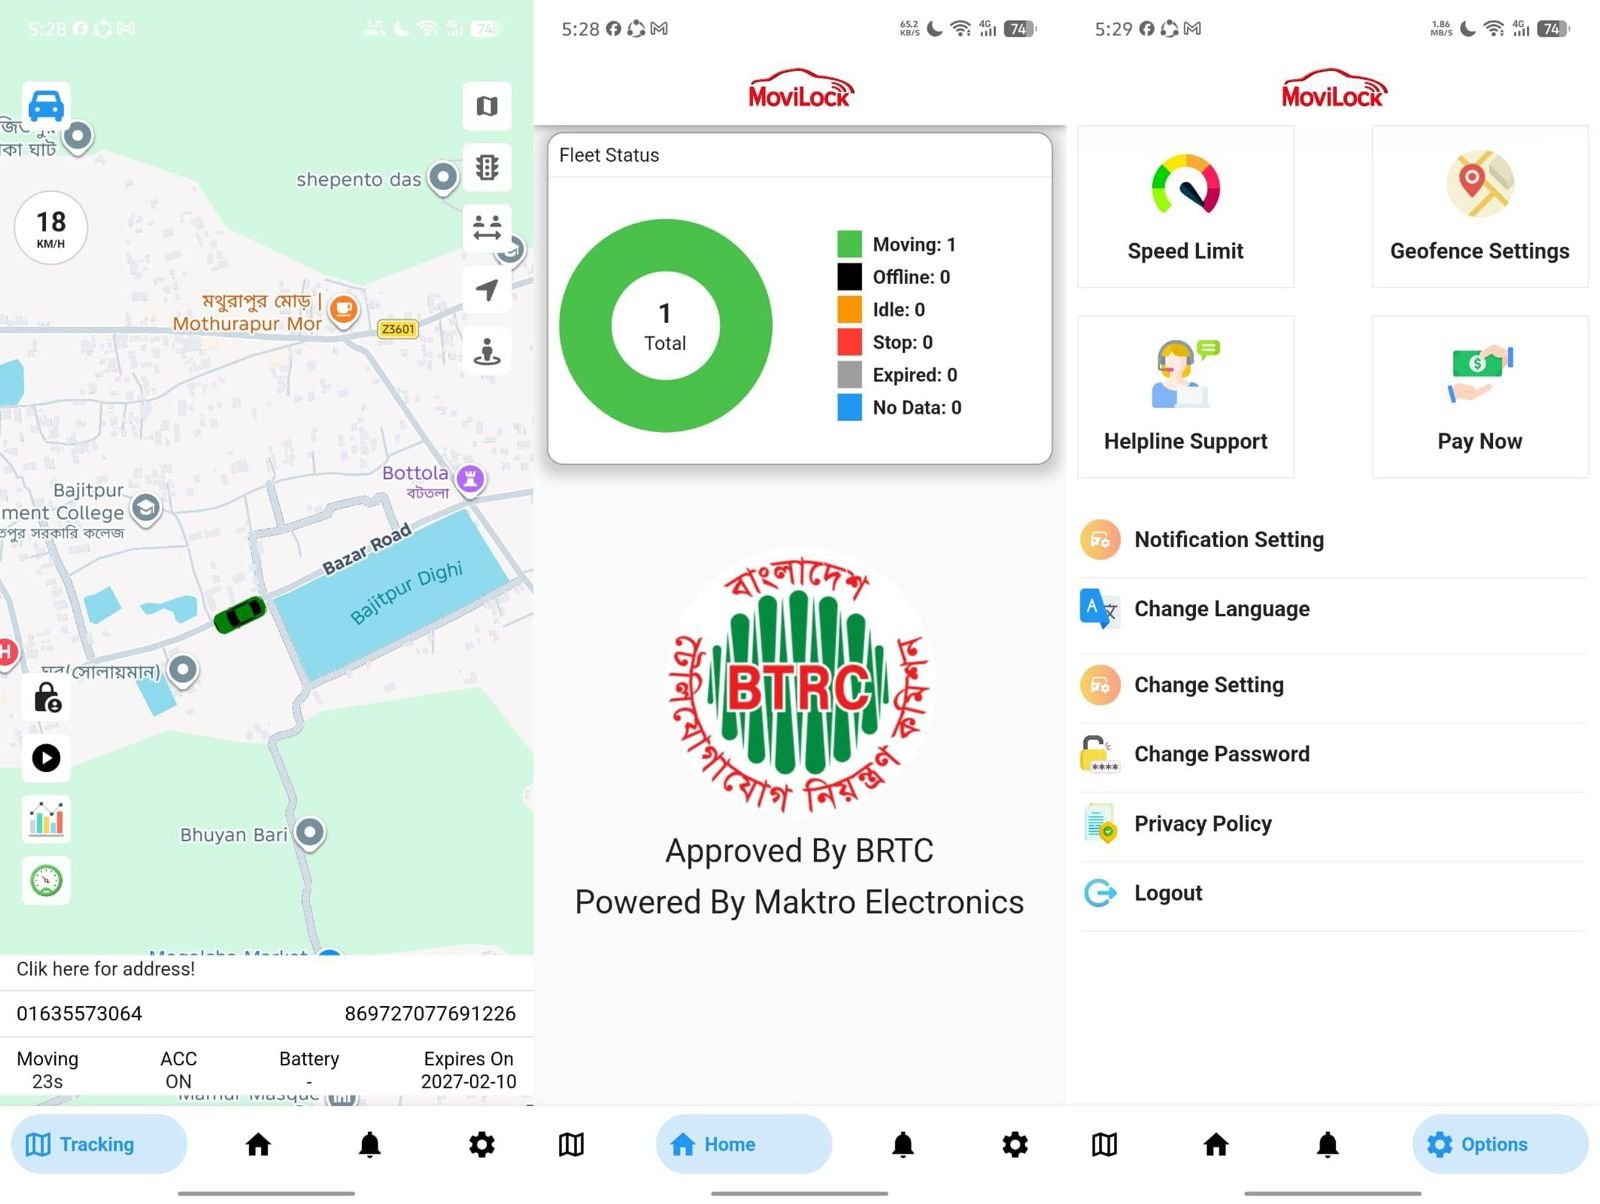The image size is (1600, 1204).
Task: Tap the green speedometer gauge icon
Action: click(47, 880)
